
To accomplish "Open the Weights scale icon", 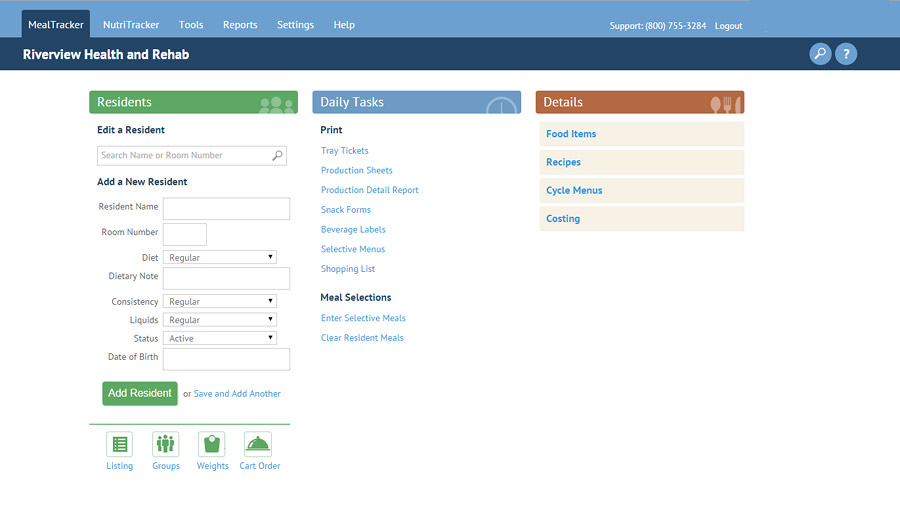I will [212, 444].
